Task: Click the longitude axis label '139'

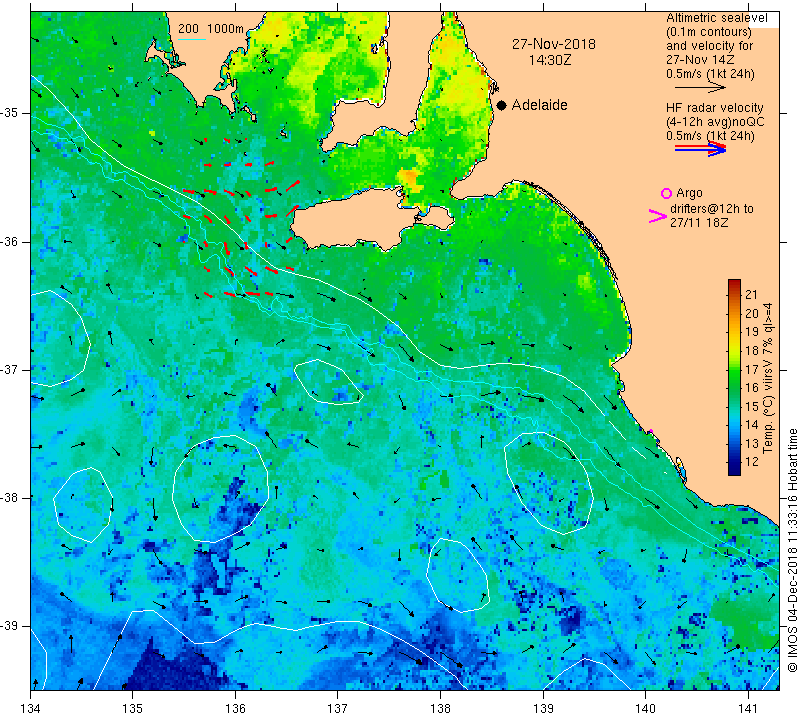Action: point(543,709)
